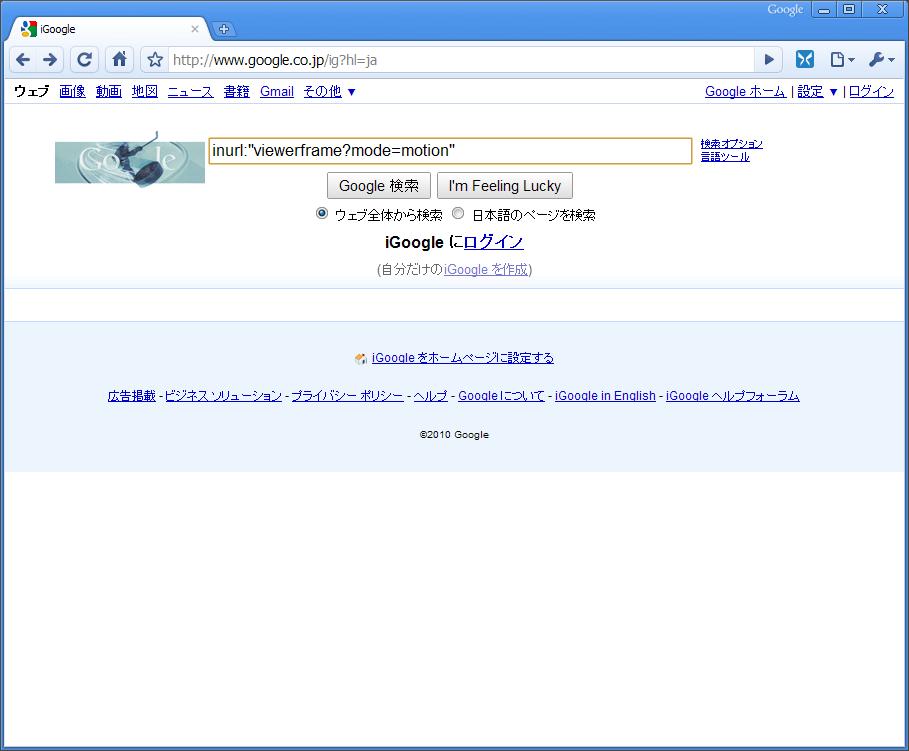This screenshot has width=909, height=751.
Task: Click iGoogle をホームページに設定する link
Action: click(x=463, y=358)
